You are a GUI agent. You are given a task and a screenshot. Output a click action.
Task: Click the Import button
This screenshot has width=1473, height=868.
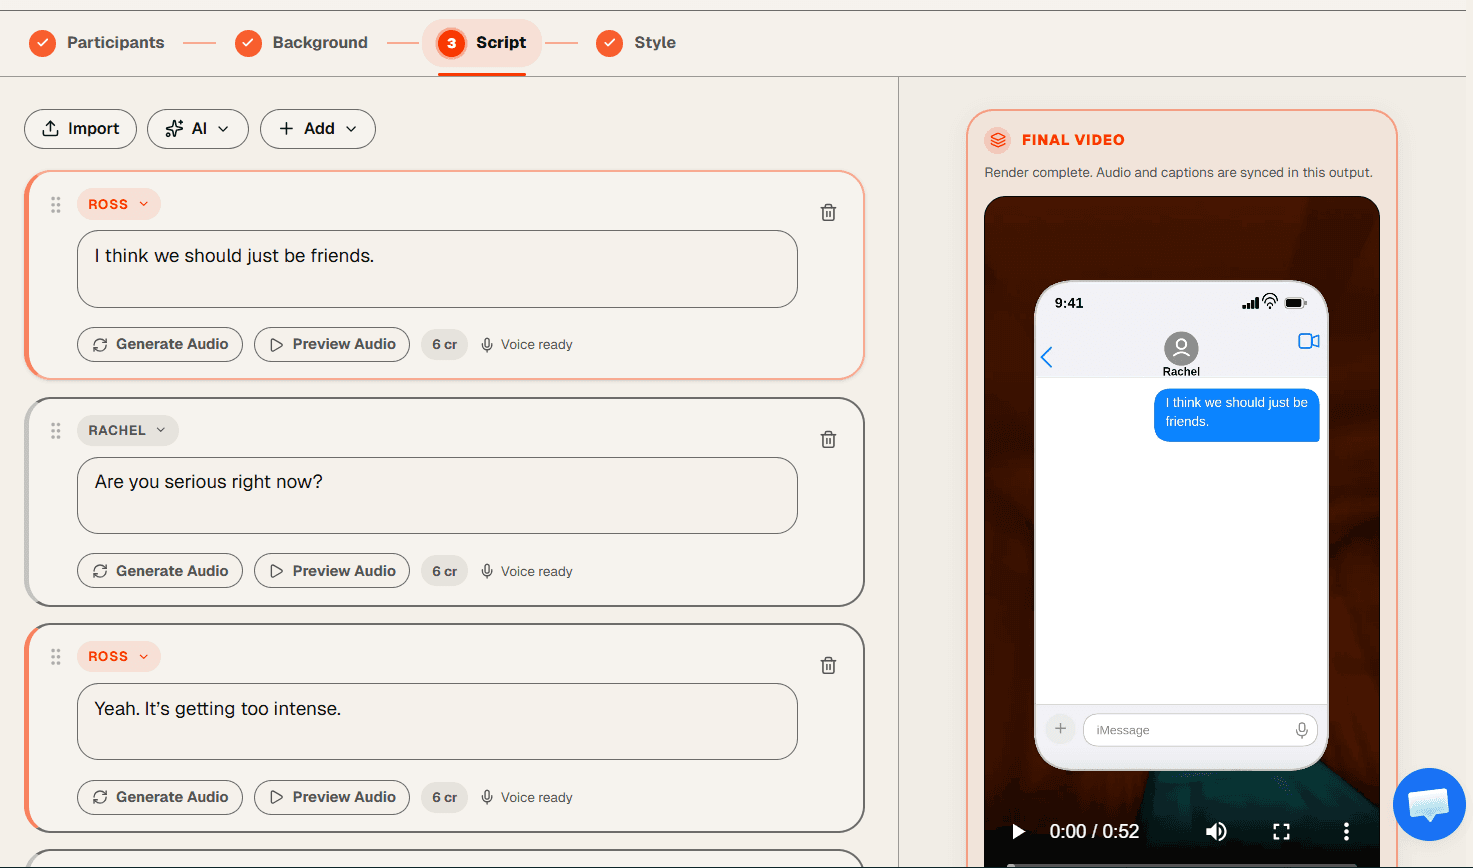point(80,129)
